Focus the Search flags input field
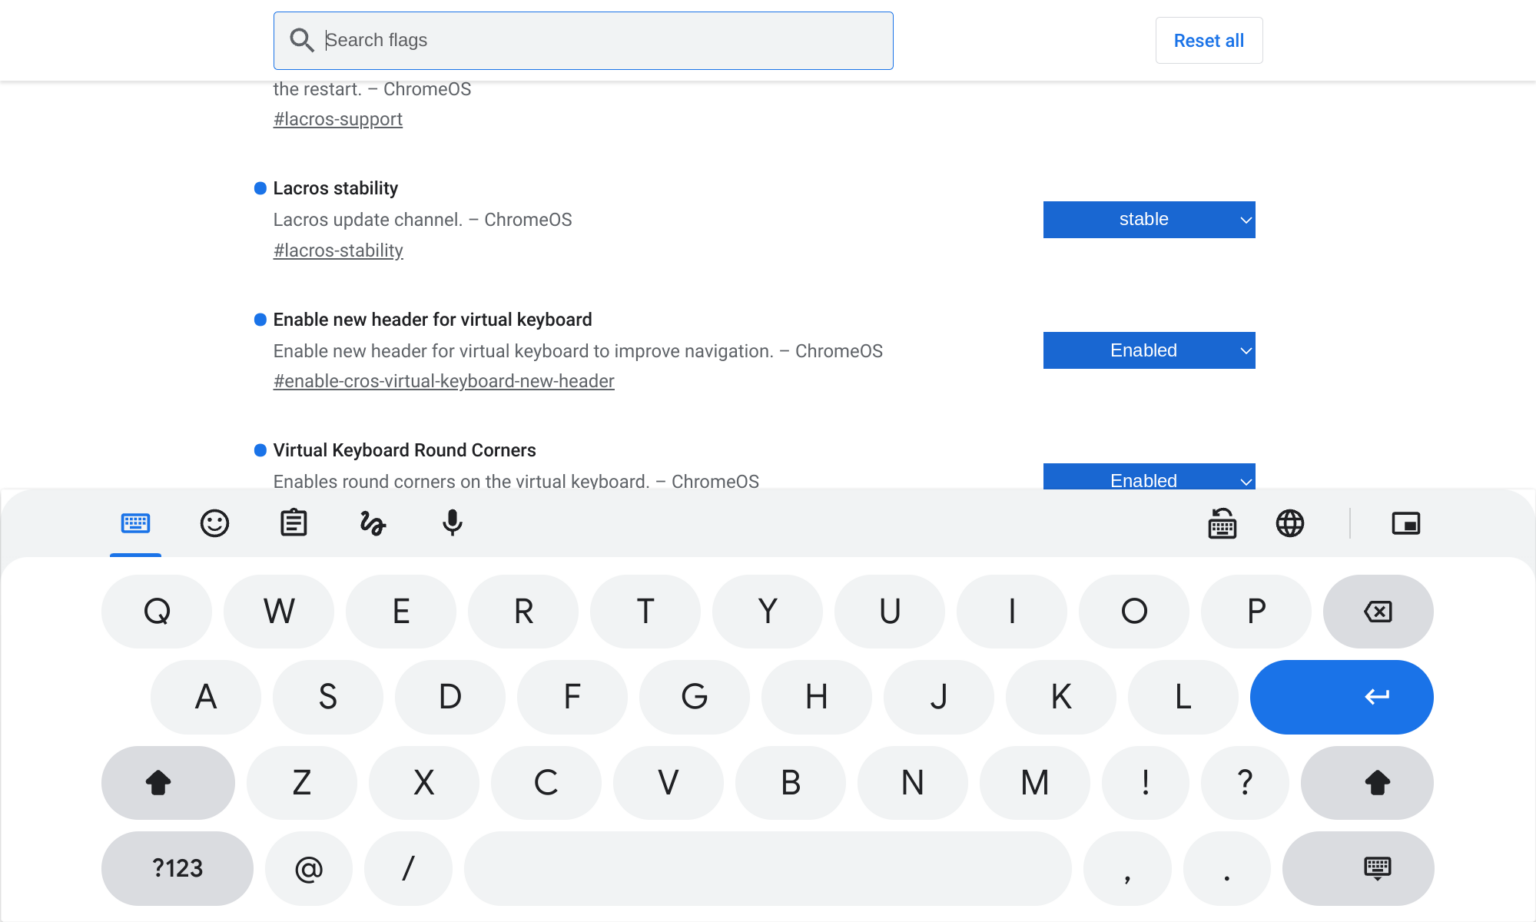The height and width of the screenshot is (922, 1536). tap(583, 40)
